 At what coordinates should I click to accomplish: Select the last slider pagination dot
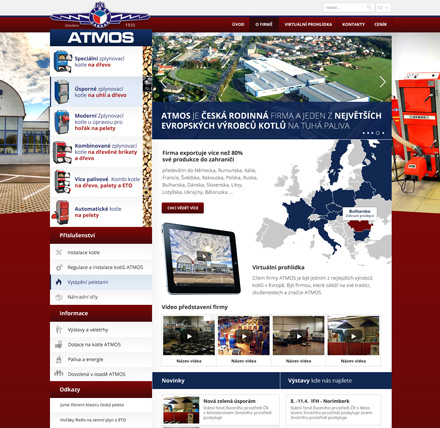pos(383,133)
